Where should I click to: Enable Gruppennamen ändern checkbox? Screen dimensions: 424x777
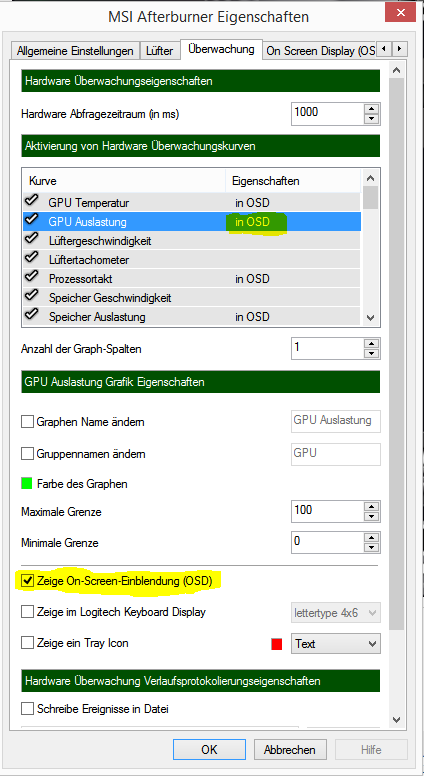(x=27, y=453)
